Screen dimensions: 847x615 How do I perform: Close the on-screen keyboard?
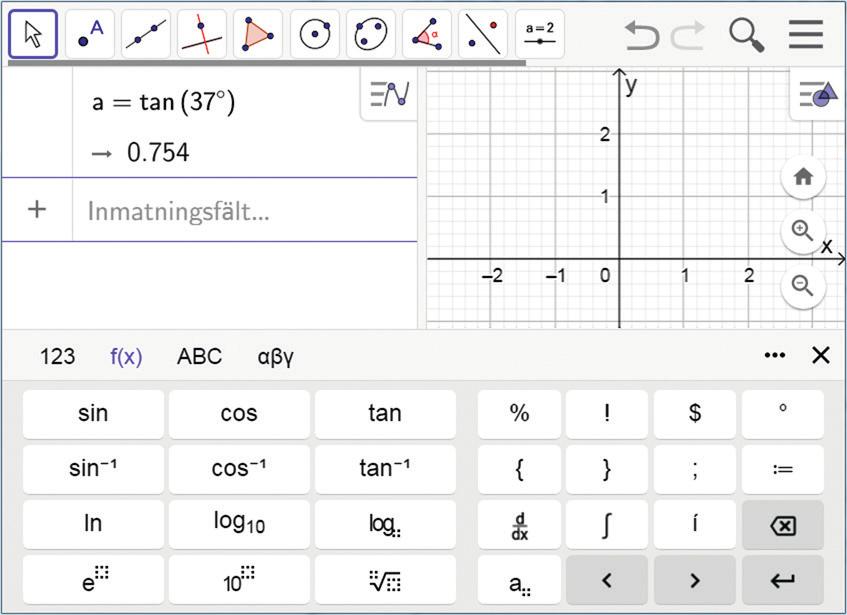pos(821,355)
